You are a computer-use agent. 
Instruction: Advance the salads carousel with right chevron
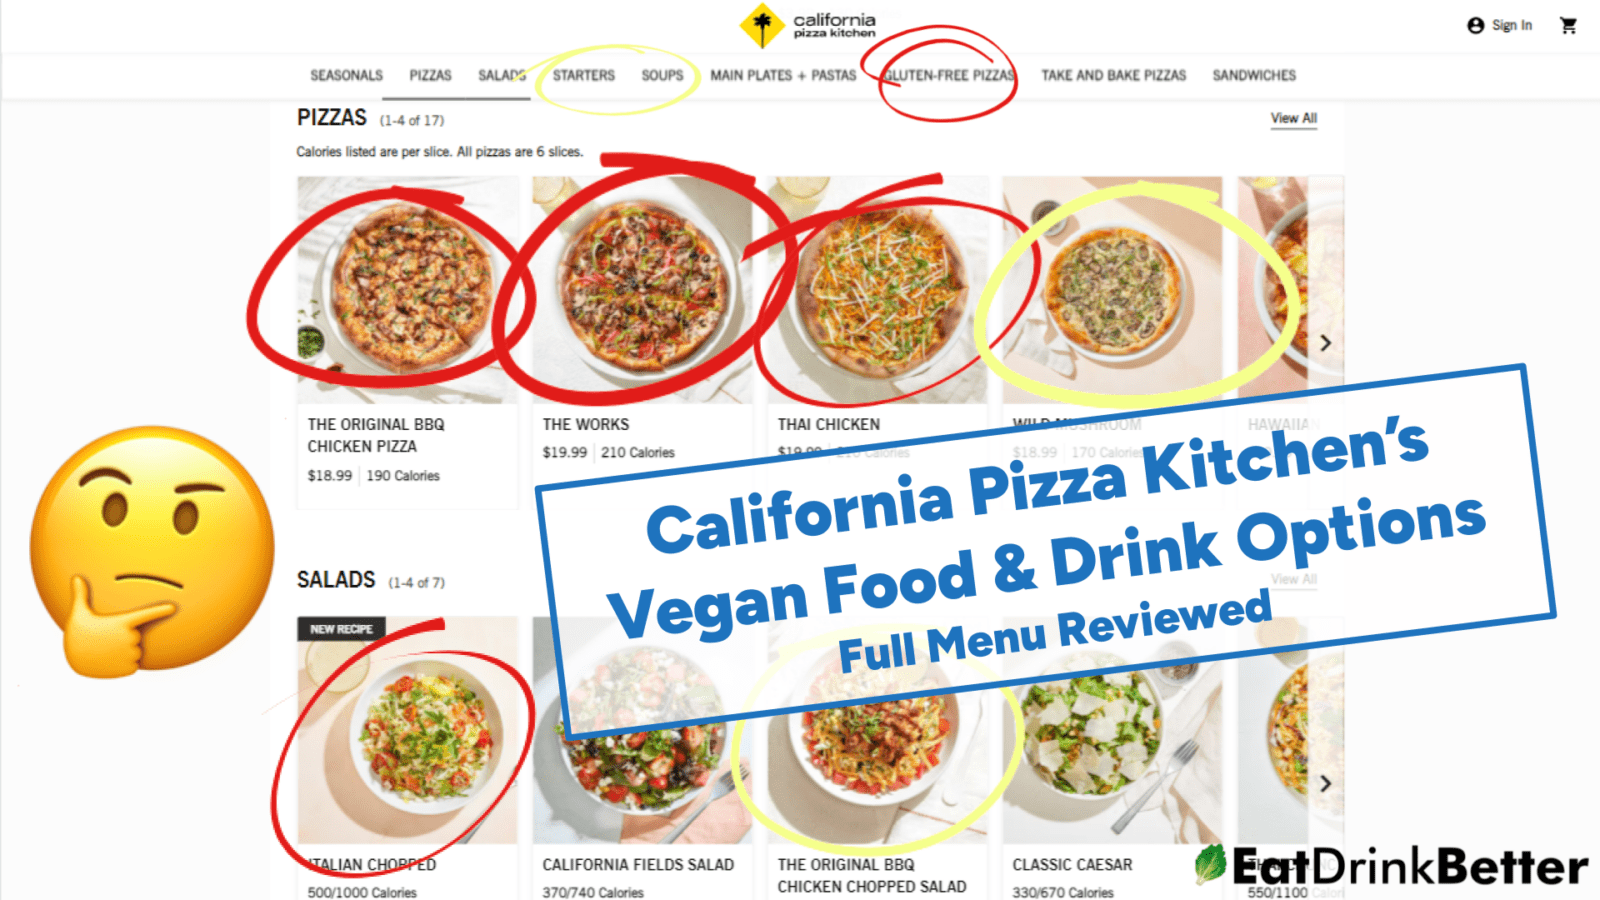click(x=1325, y=783)
